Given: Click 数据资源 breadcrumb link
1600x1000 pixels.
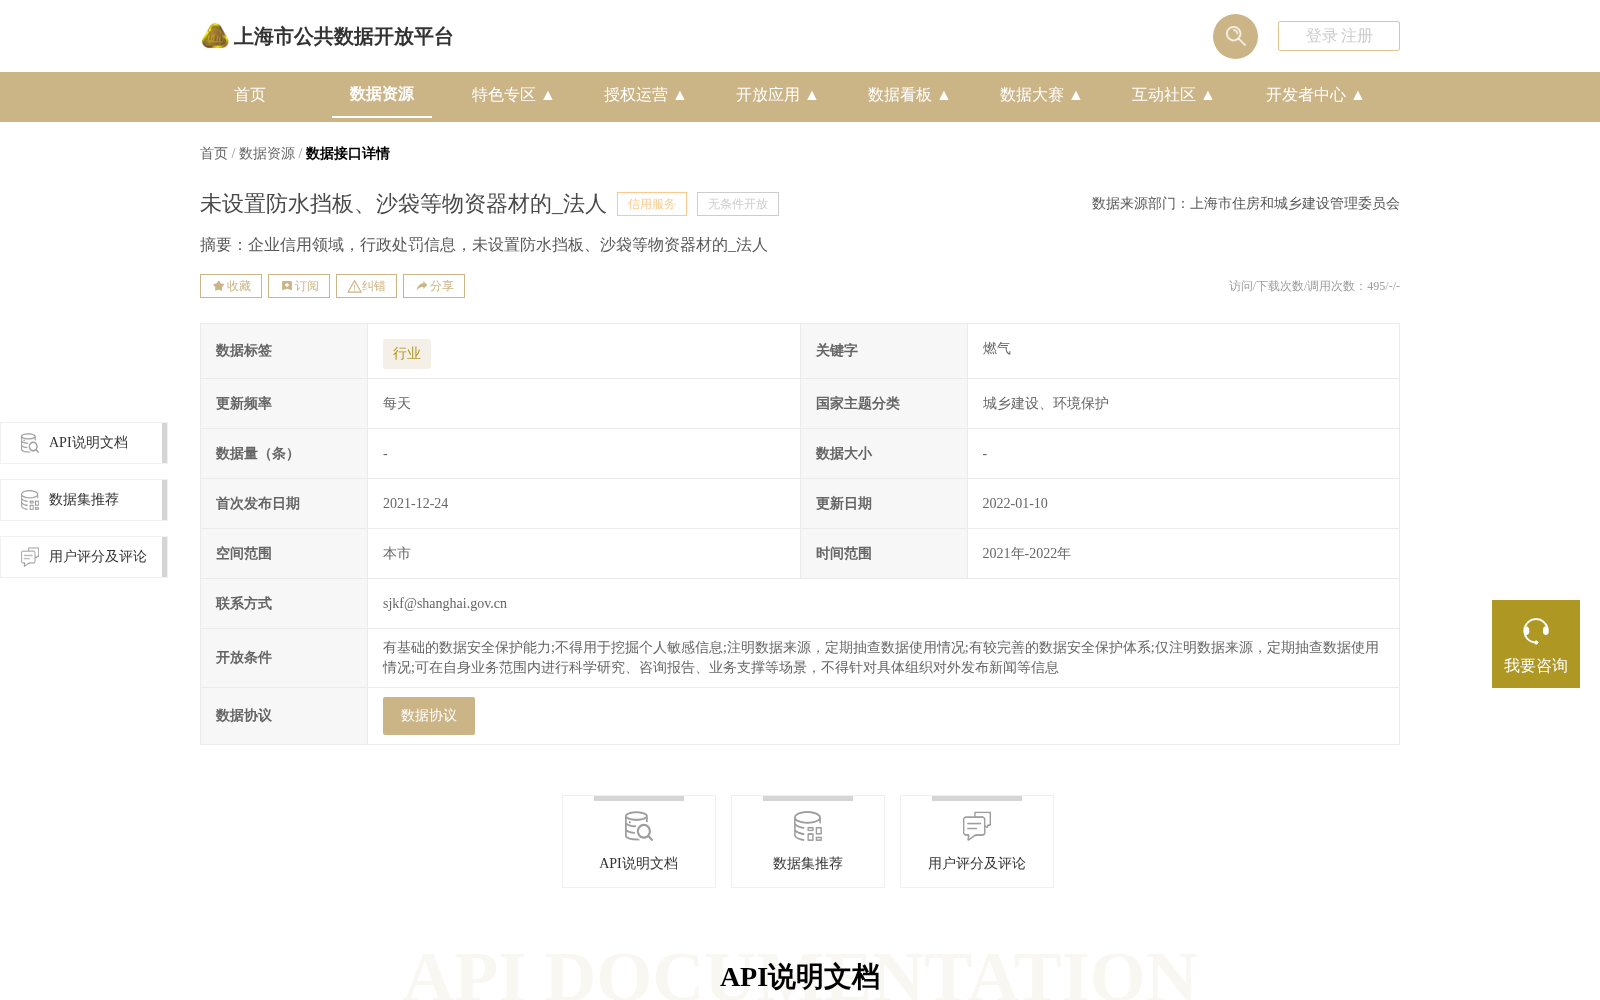Looking at the screenshot, I should pyautogui.click(x=267, y=154).
